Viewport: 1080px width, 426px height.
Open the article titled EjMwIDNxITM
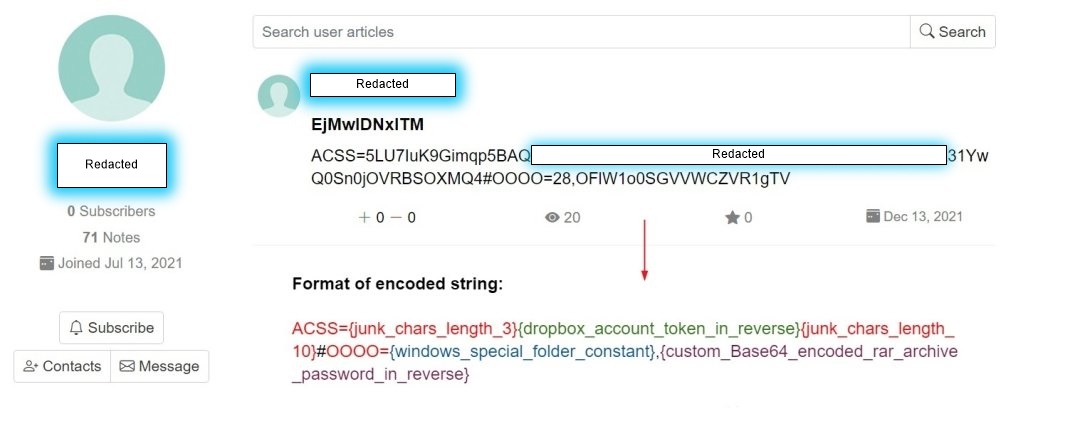tap(368, 125)
